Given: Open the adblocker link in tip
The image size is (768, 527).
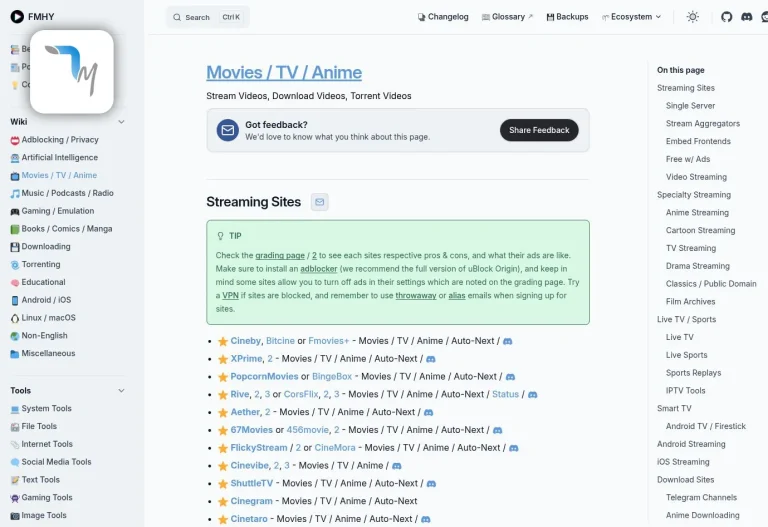Looking at the screenshot, I should pos(319,269).
